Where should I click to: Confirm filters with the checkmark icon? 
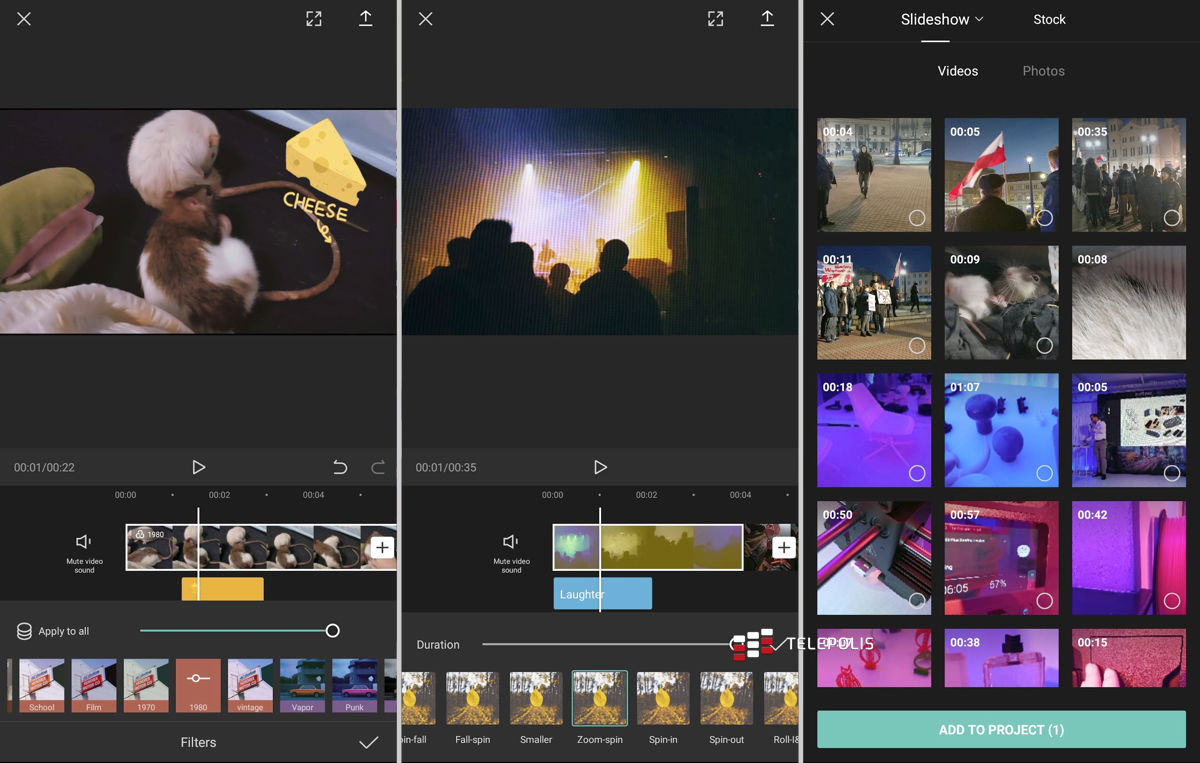pos(369,742)
